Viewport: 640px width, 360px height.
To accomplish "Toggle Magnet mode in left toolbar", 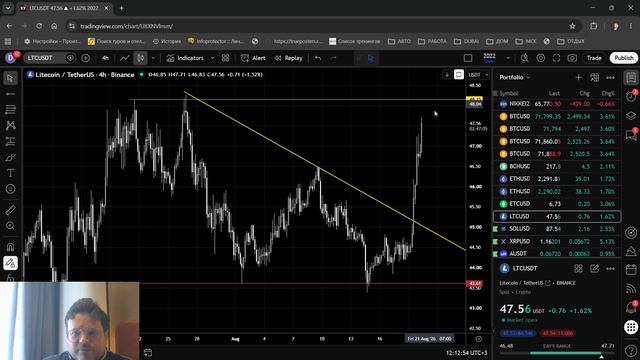I will click(x=10, y=247).
